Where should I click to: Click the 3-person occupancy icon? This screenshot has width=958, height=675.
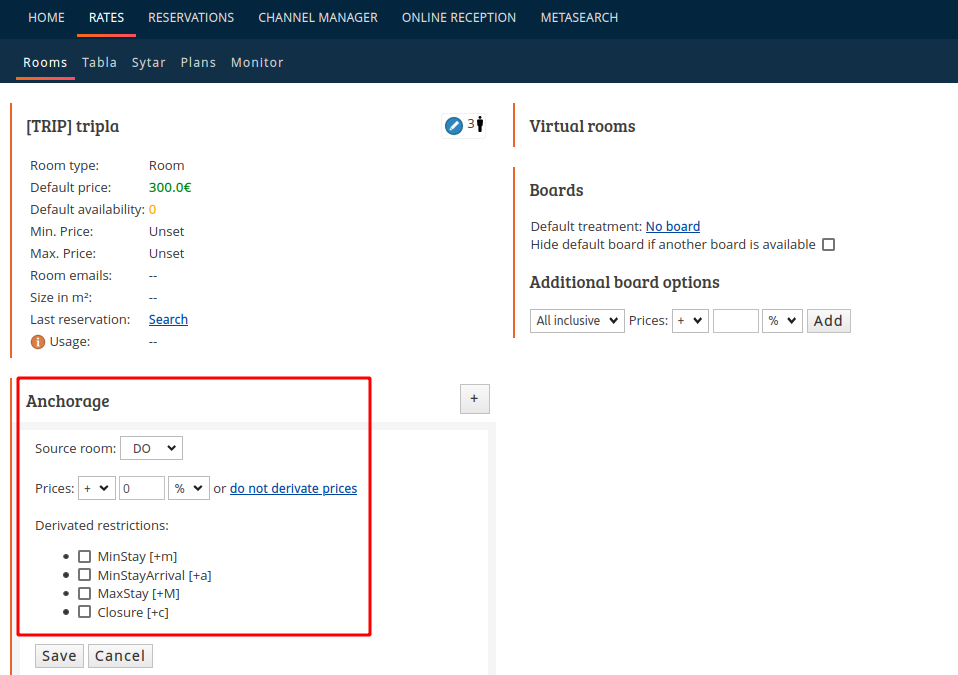click(x=476, y=124)
